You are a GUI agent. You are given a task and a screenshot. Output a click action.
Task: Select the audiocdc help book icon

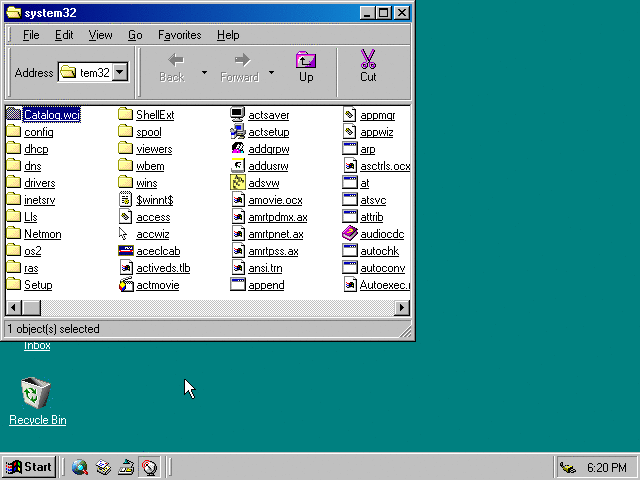coord(350,233)
